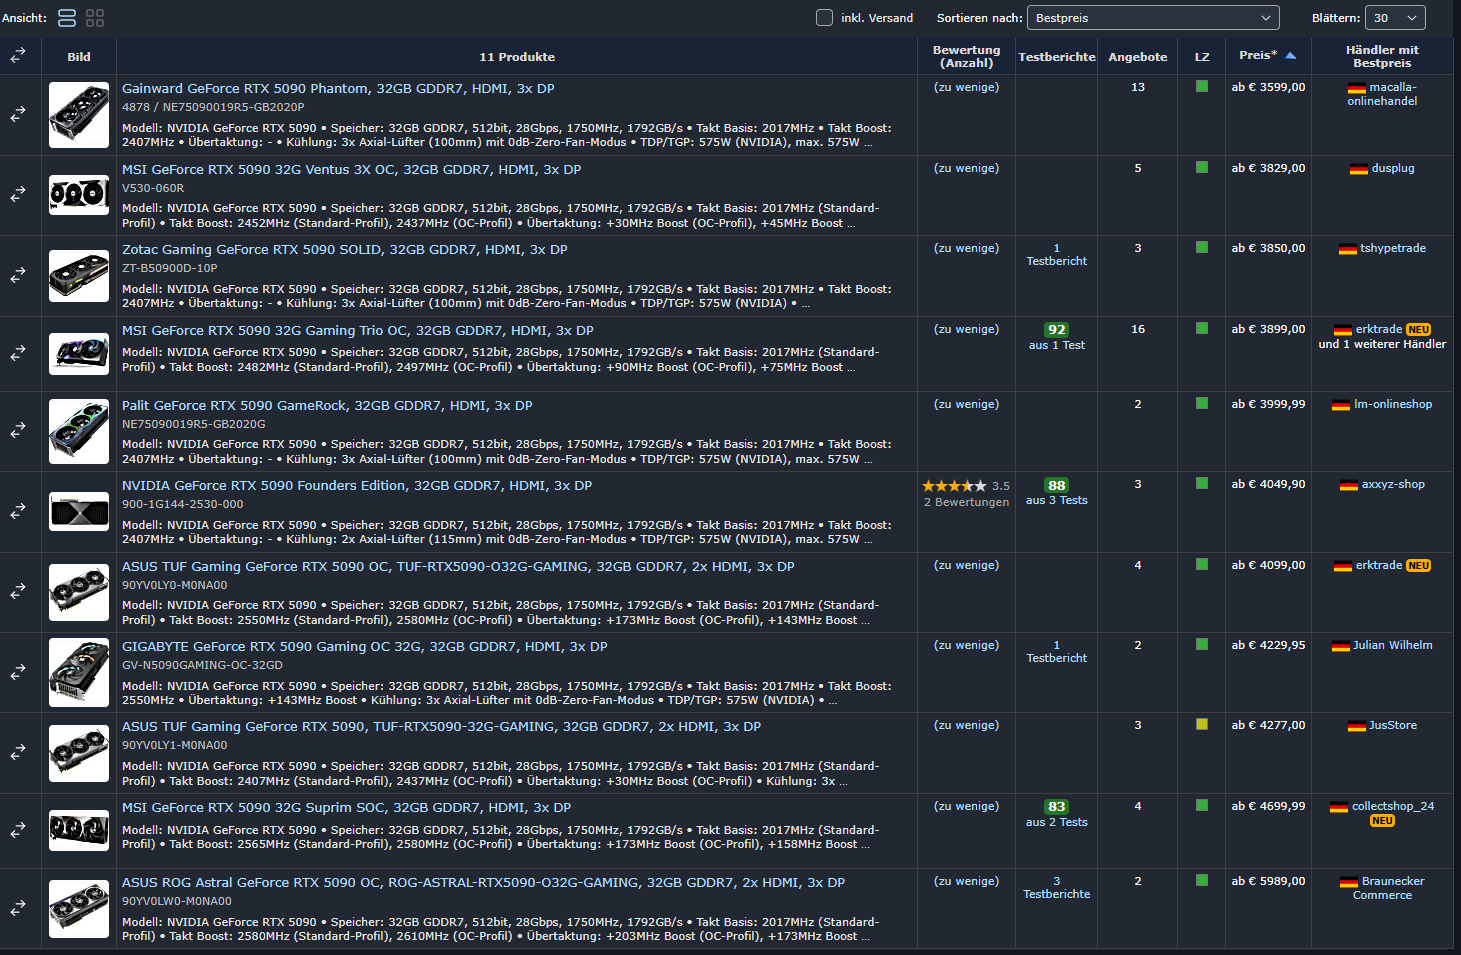1461x955 pixels.
Task: Add Zotac RTX 5090 SOLID to comparison
Action: pyautogui.click(x=18, y=275)
